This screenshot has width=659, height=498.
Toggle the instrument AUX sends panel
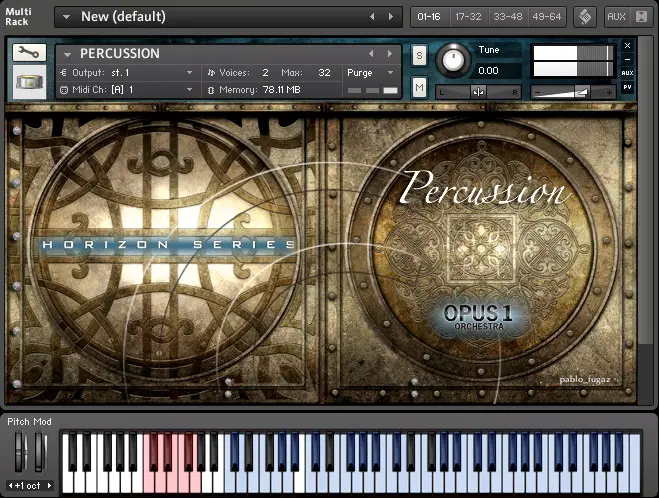click(x=627, y=73)
